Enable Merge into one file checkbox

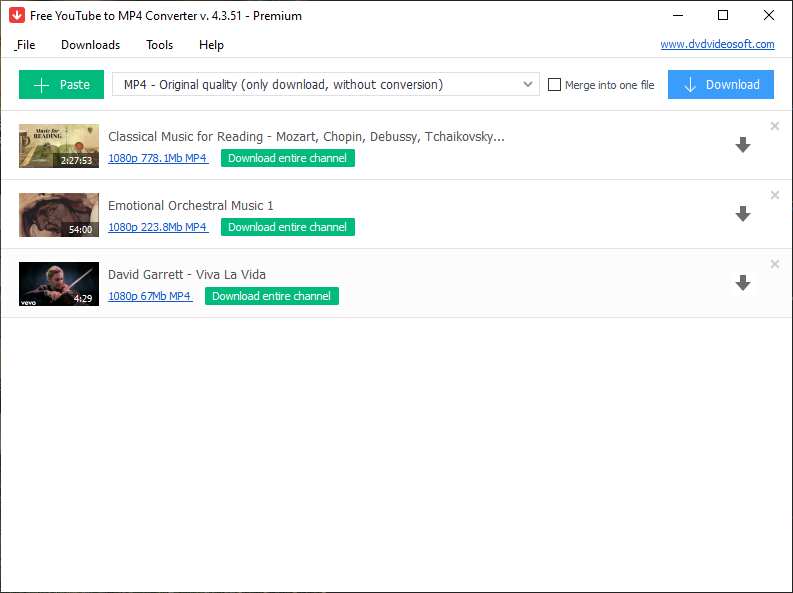click(554, 84)
